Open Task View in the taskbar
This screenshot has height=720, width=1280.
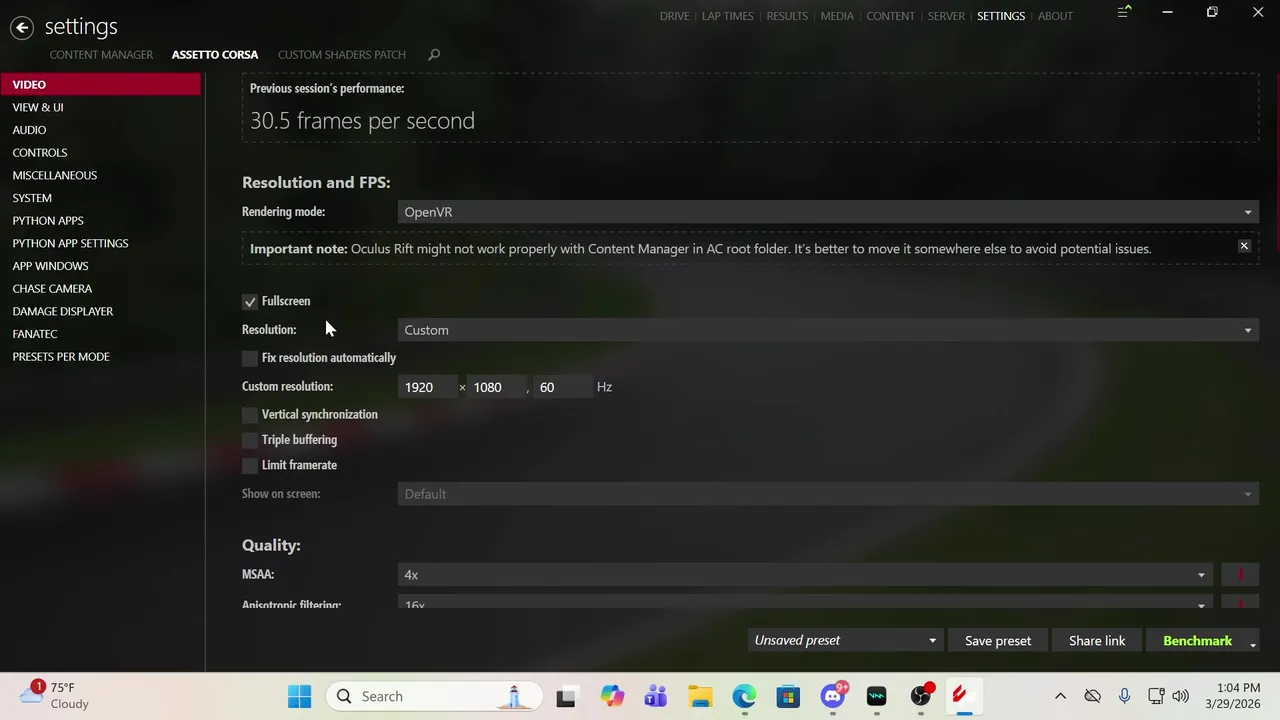(x=566, y=696)
